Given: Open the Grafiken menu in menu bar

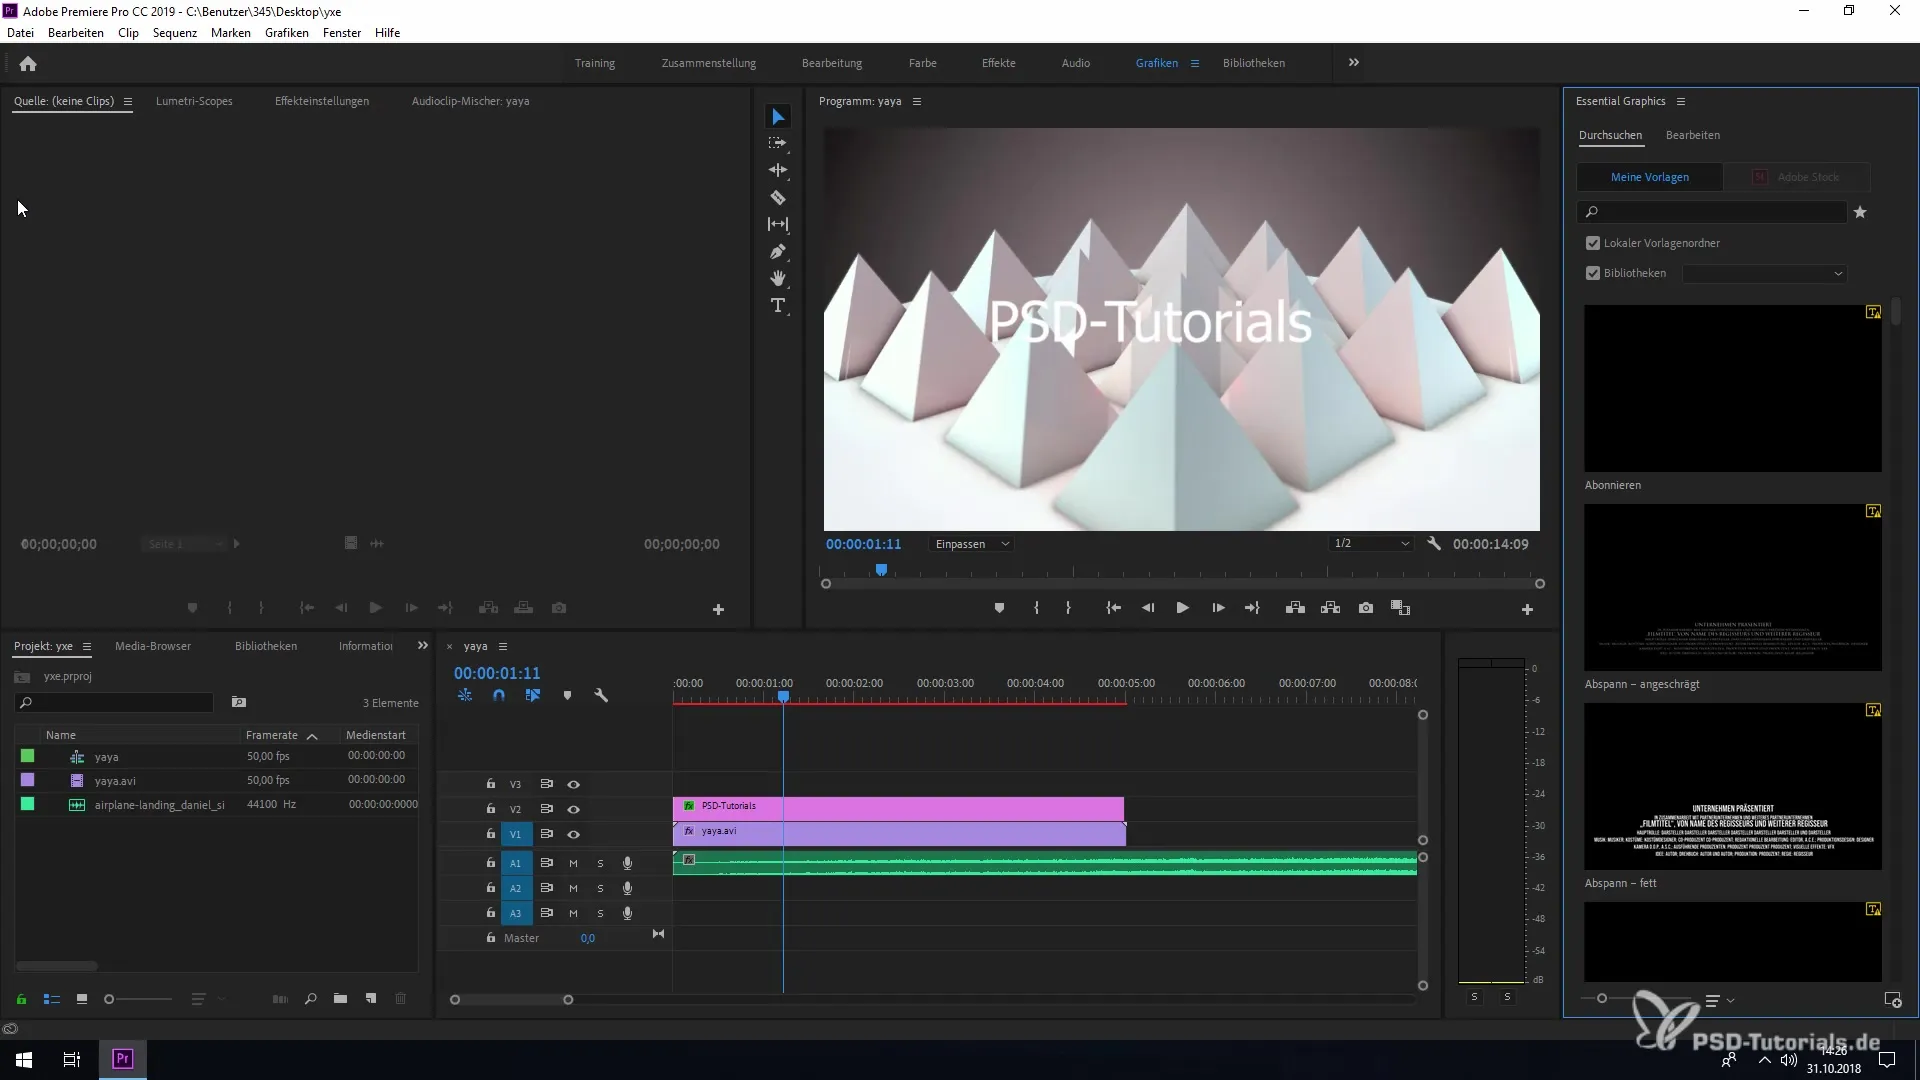Looking at the screenshot, I should [x=287, y=33].
